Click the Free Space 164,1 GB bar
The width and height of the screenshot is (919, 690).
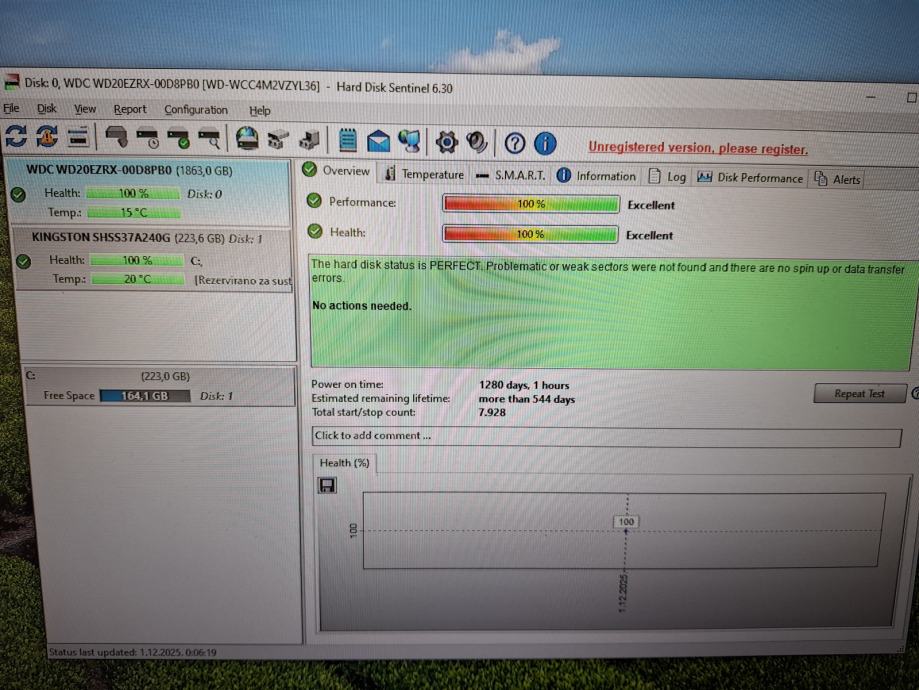[145, 396]
